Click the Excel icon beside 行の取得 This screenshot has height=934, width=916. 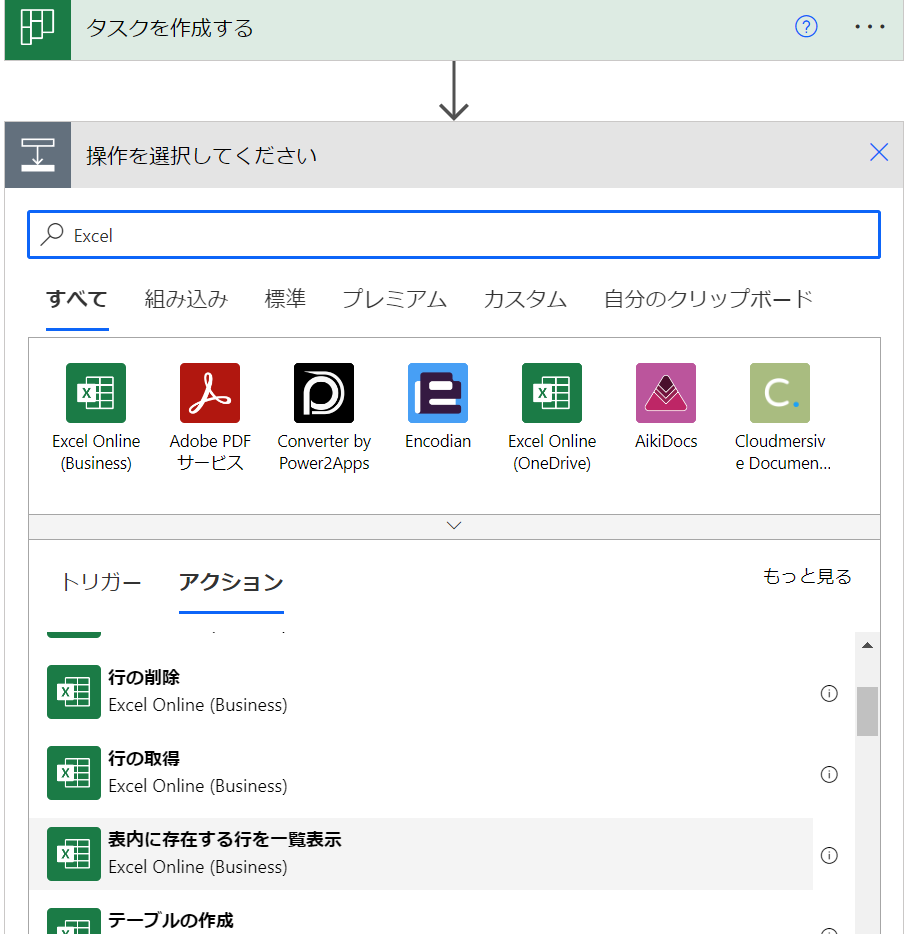[74, 773]
